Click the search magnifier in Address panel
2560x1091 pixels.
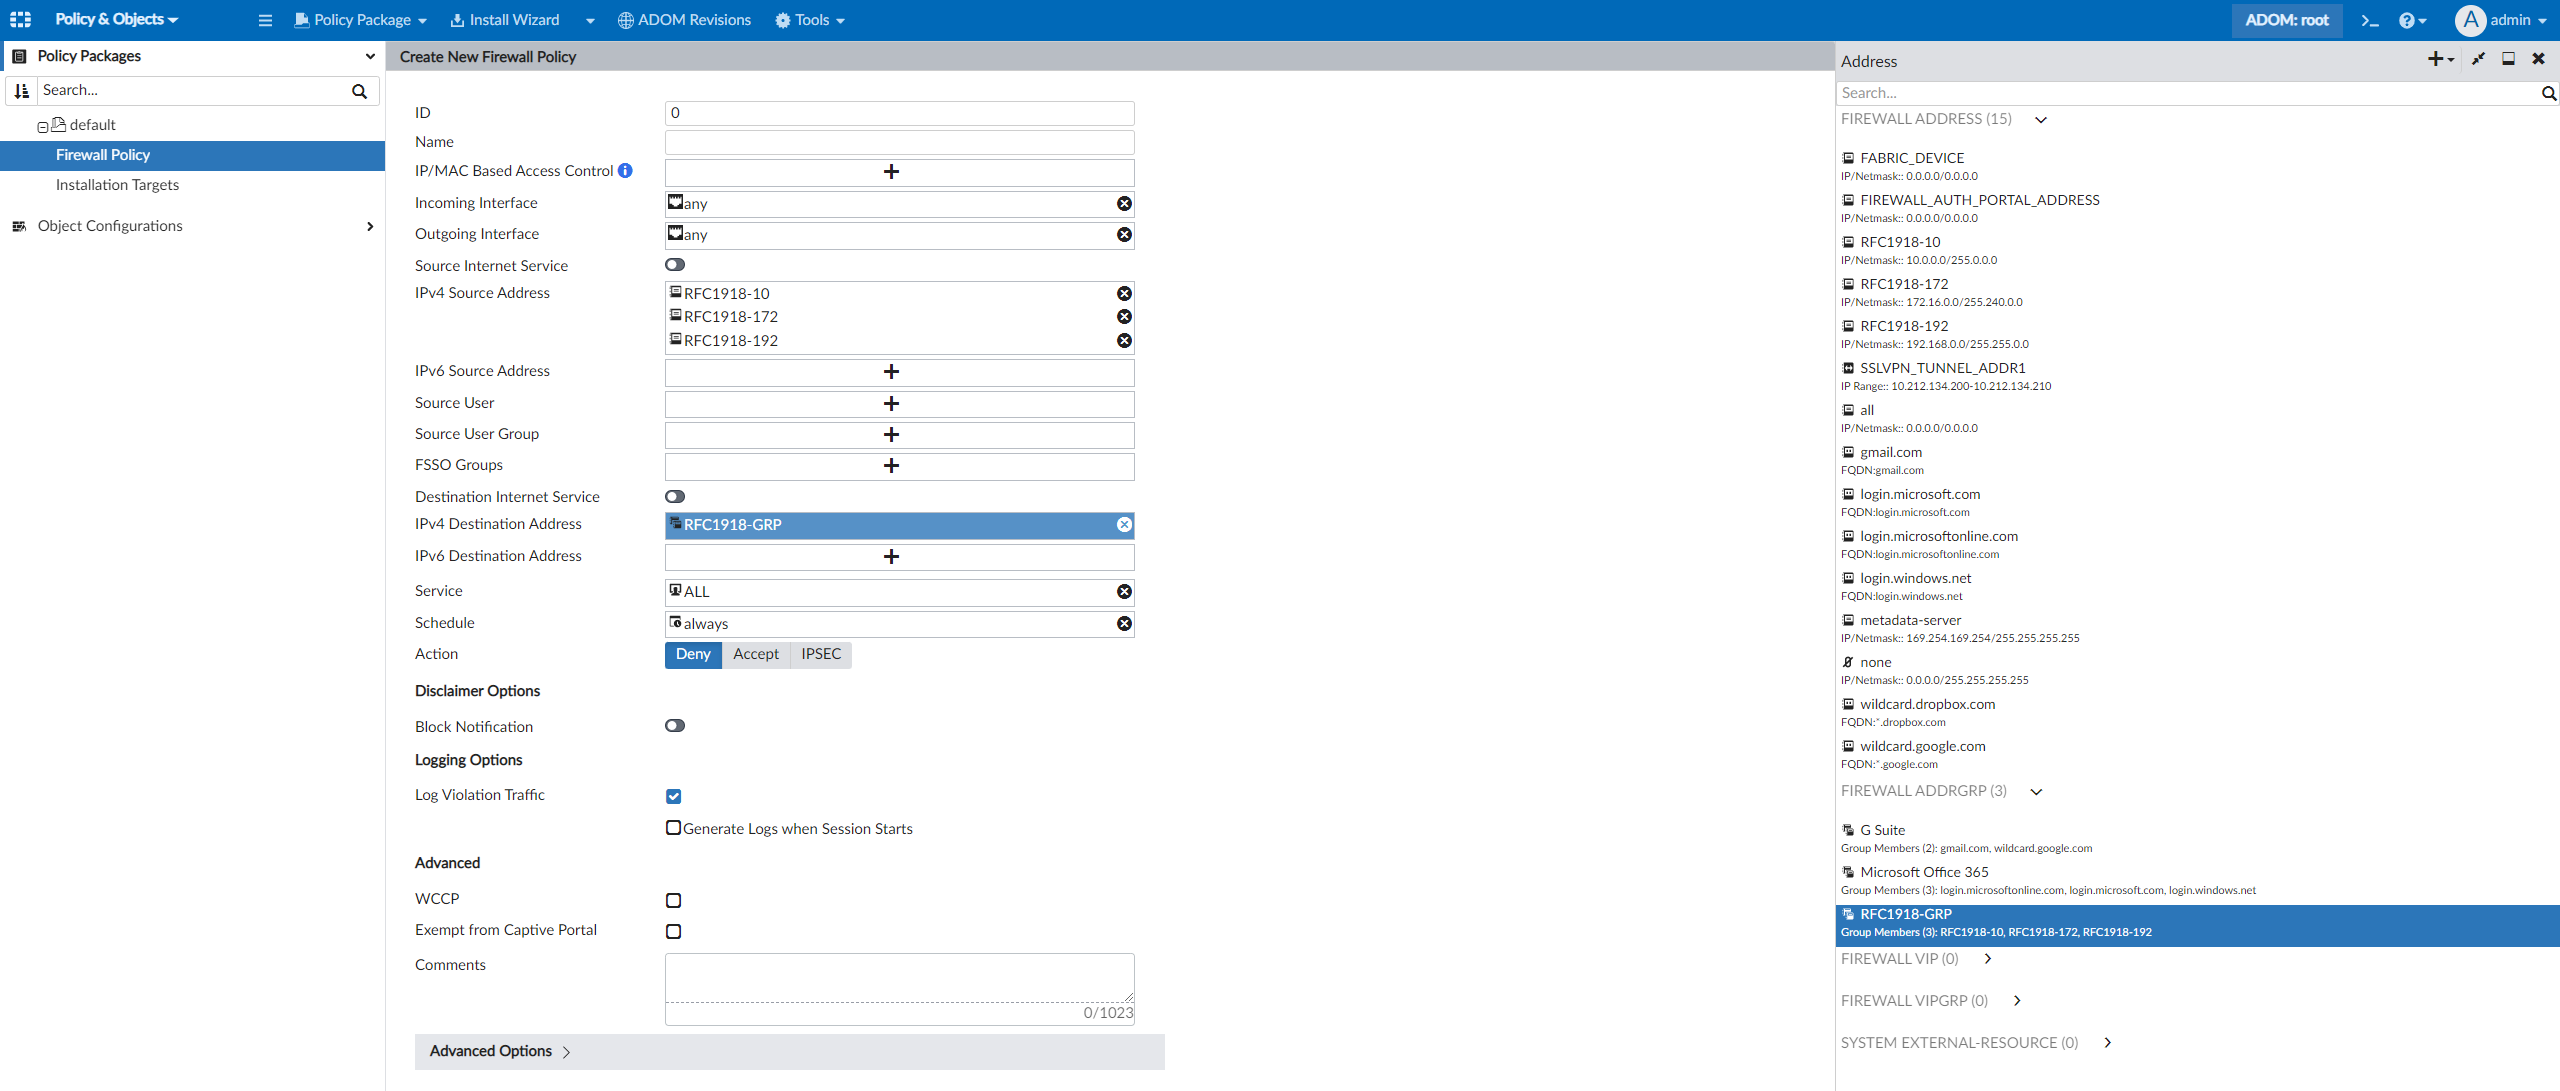pyautogui.click(x=2548, y=93)
